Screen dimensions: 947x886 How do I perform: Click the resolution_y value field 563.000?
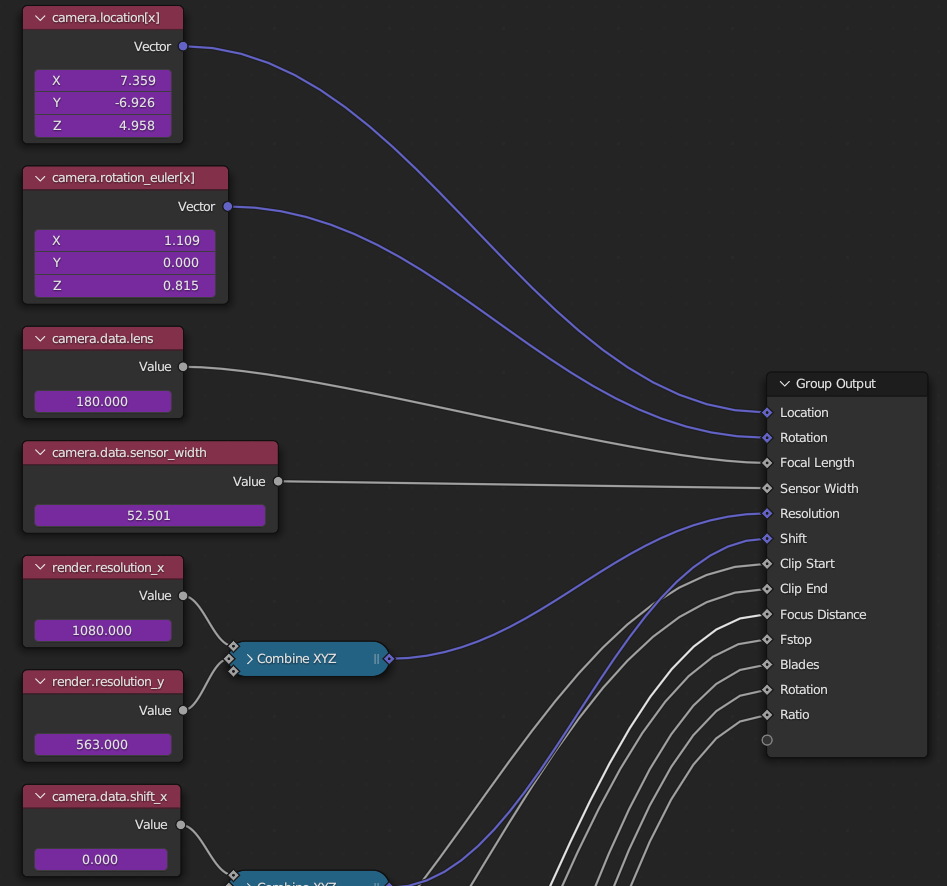tap(103, 745)
